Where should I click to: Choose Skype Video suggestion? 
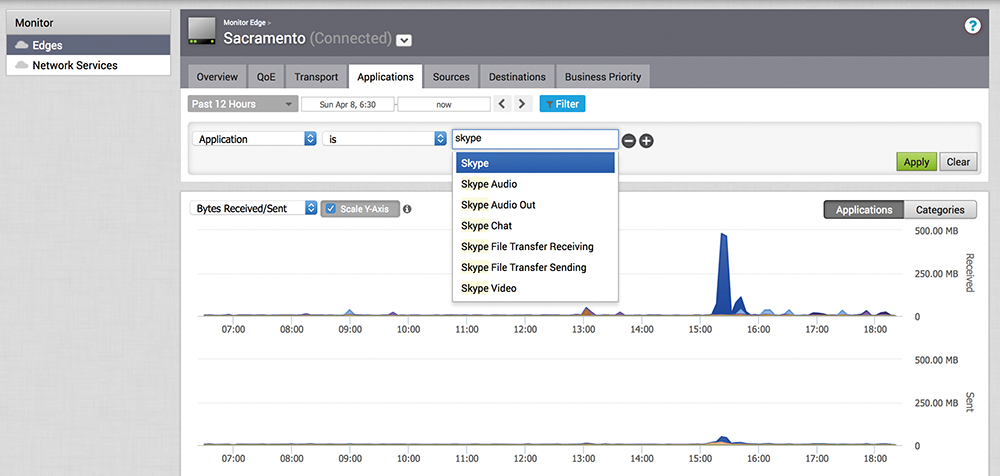pos(535,288)
